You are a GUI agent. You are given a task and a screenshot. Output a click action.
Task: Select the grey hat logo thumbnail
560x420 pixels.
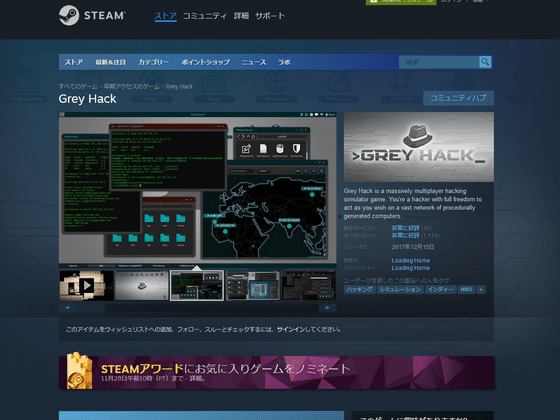[141, 285]
